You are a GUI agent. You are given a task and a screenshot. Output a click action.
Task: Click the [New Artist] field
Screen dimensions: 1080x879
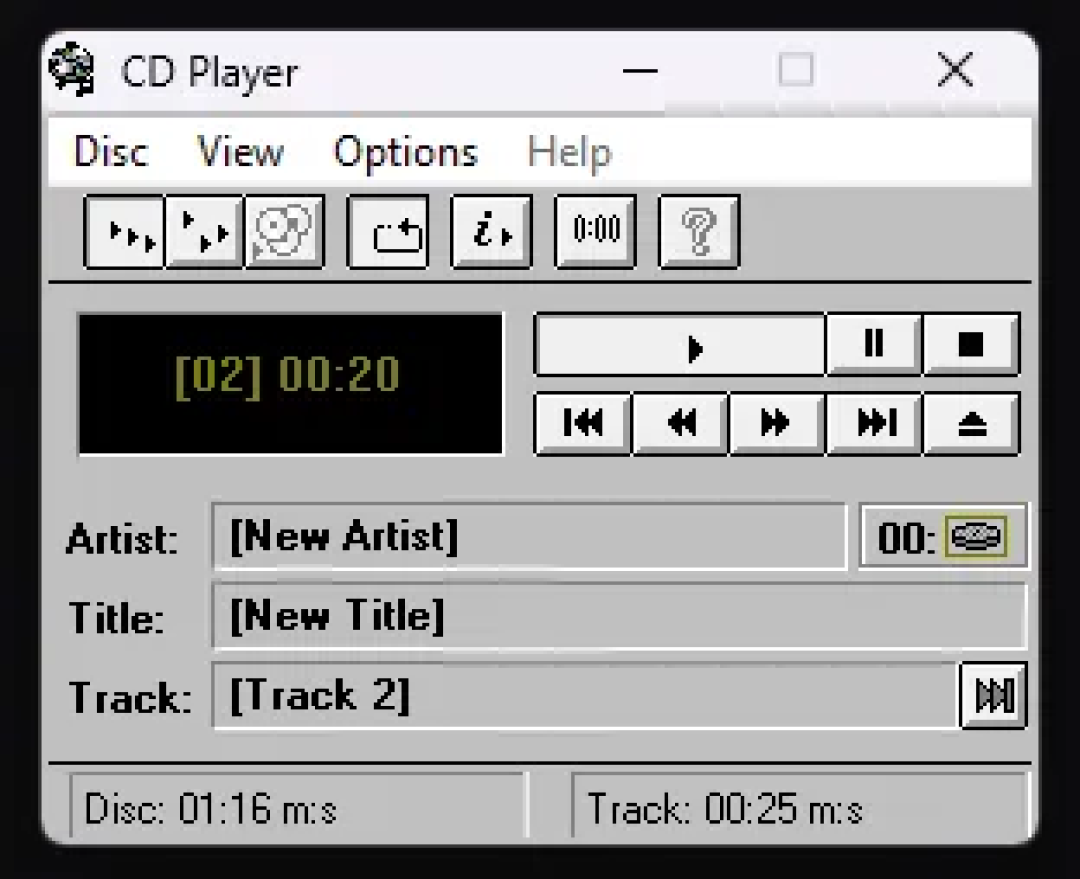point(529,537)
